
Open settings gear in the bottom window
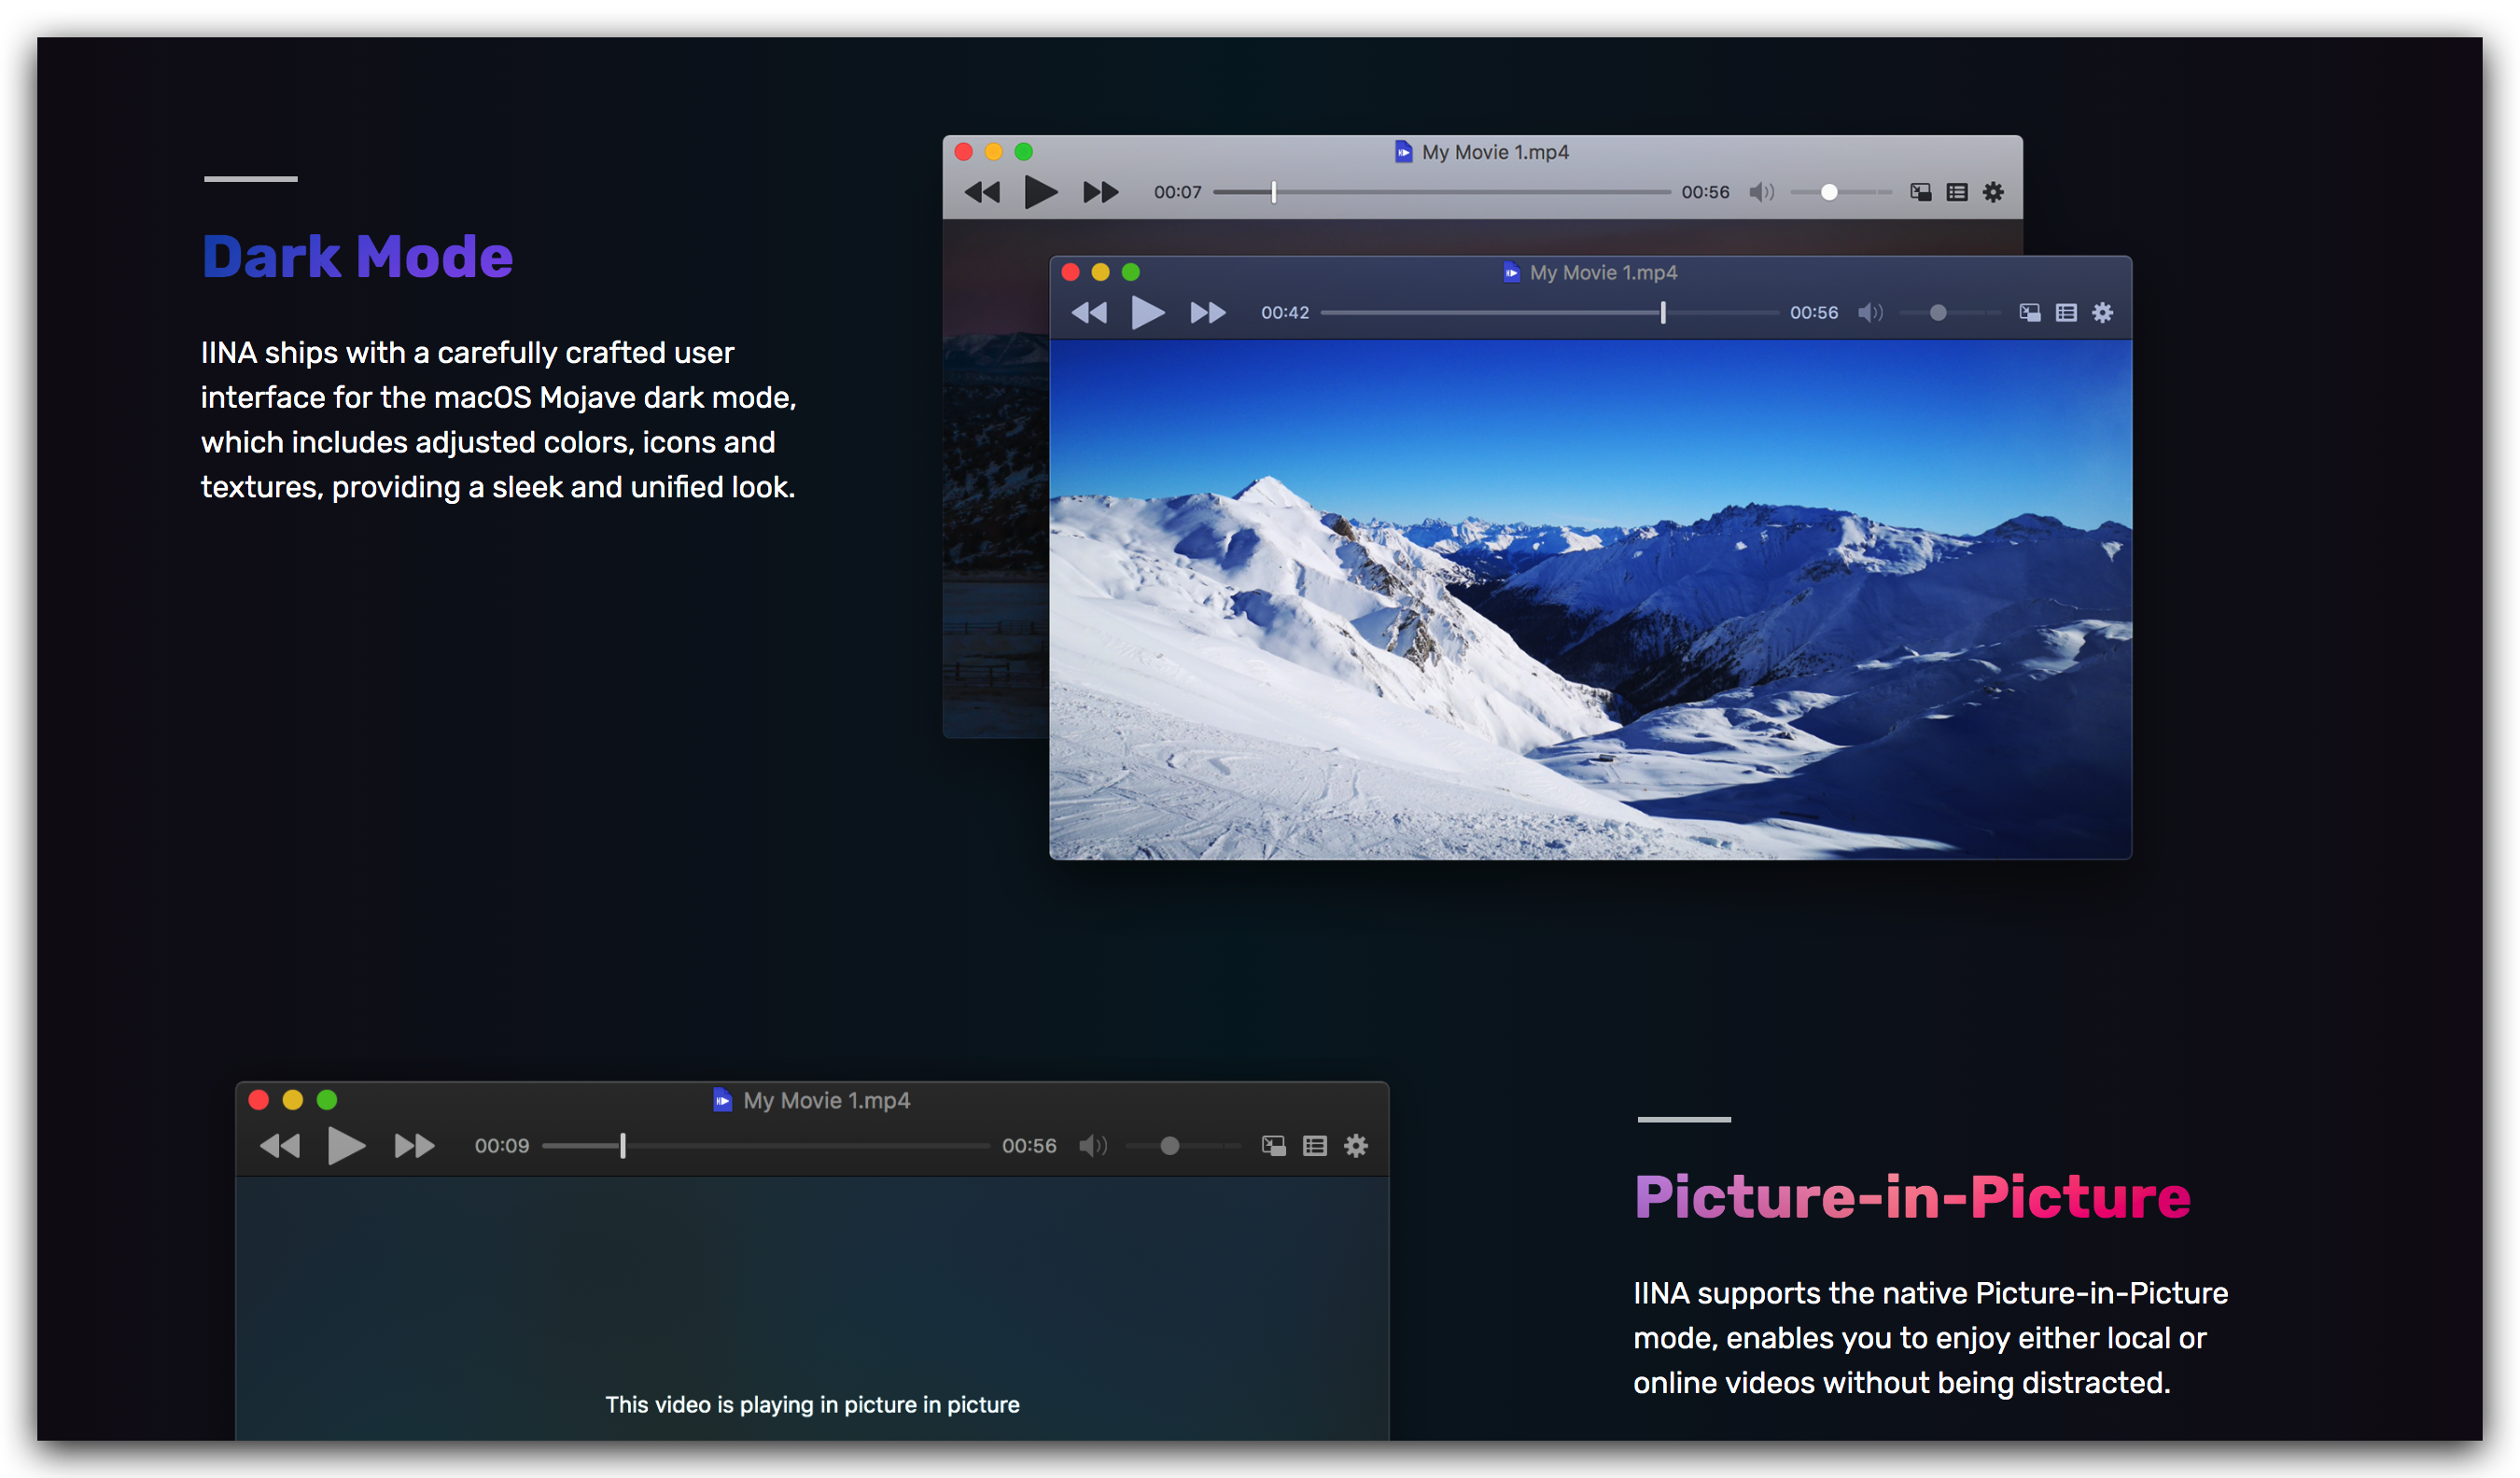(1356, 1146)
